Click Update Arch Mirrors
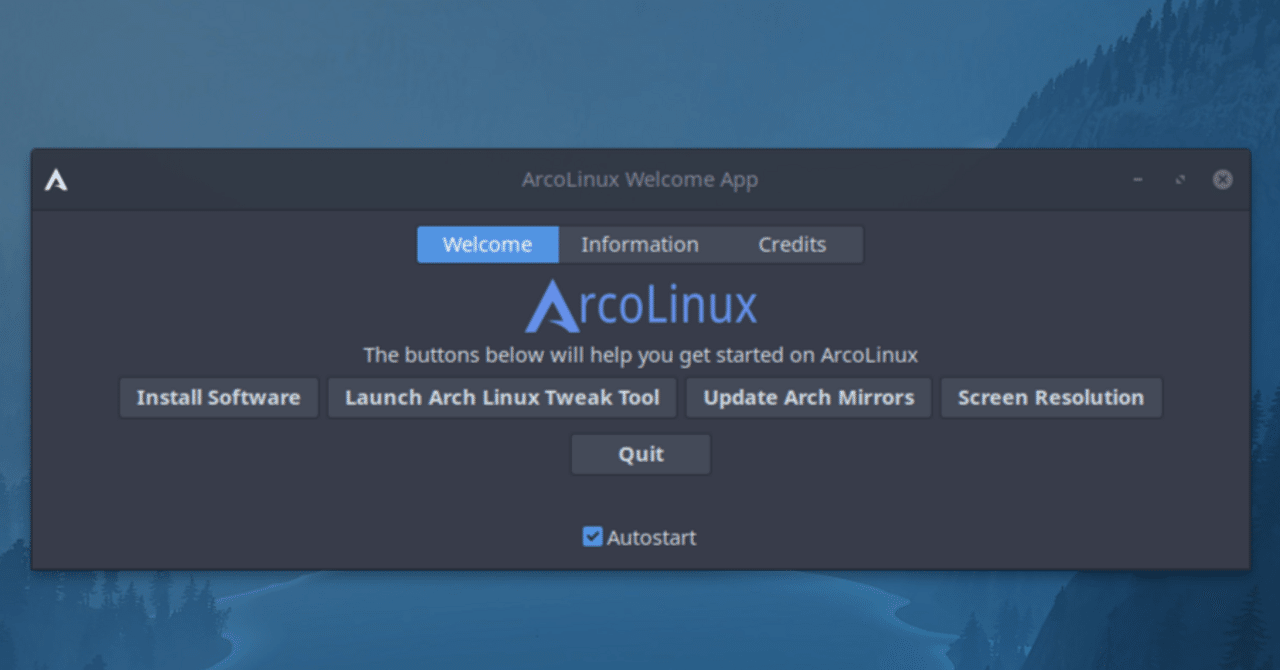The image size is (1280, 670). (x=808, y=397)
